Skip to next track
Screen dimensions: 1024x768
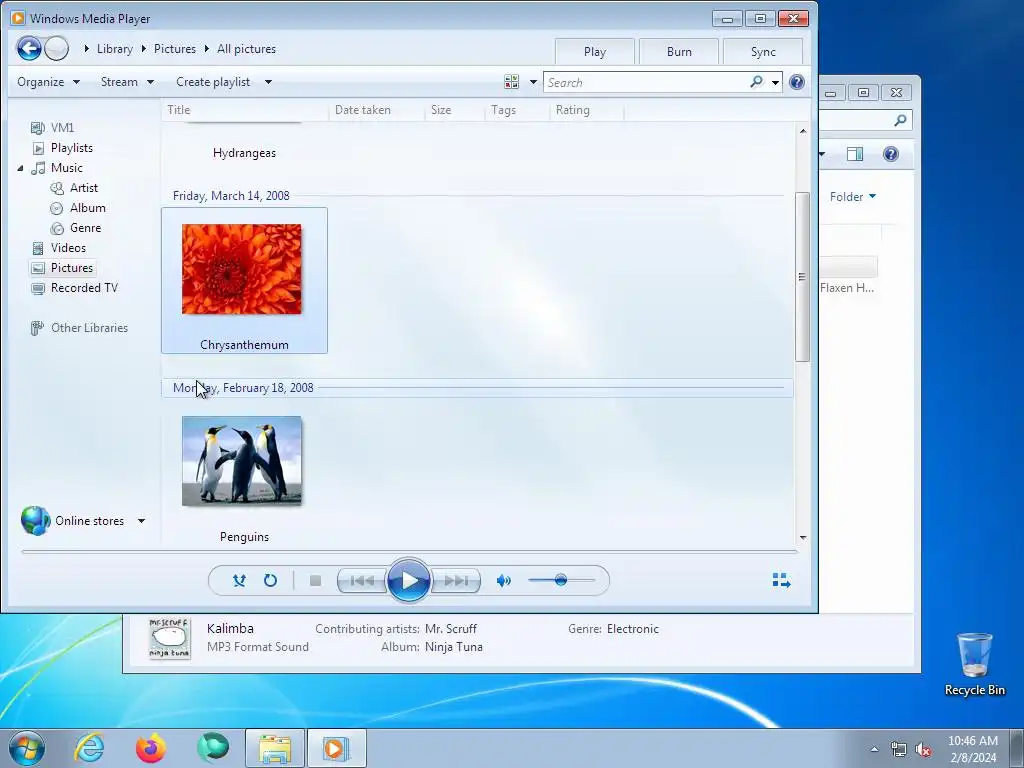[456, 581]
